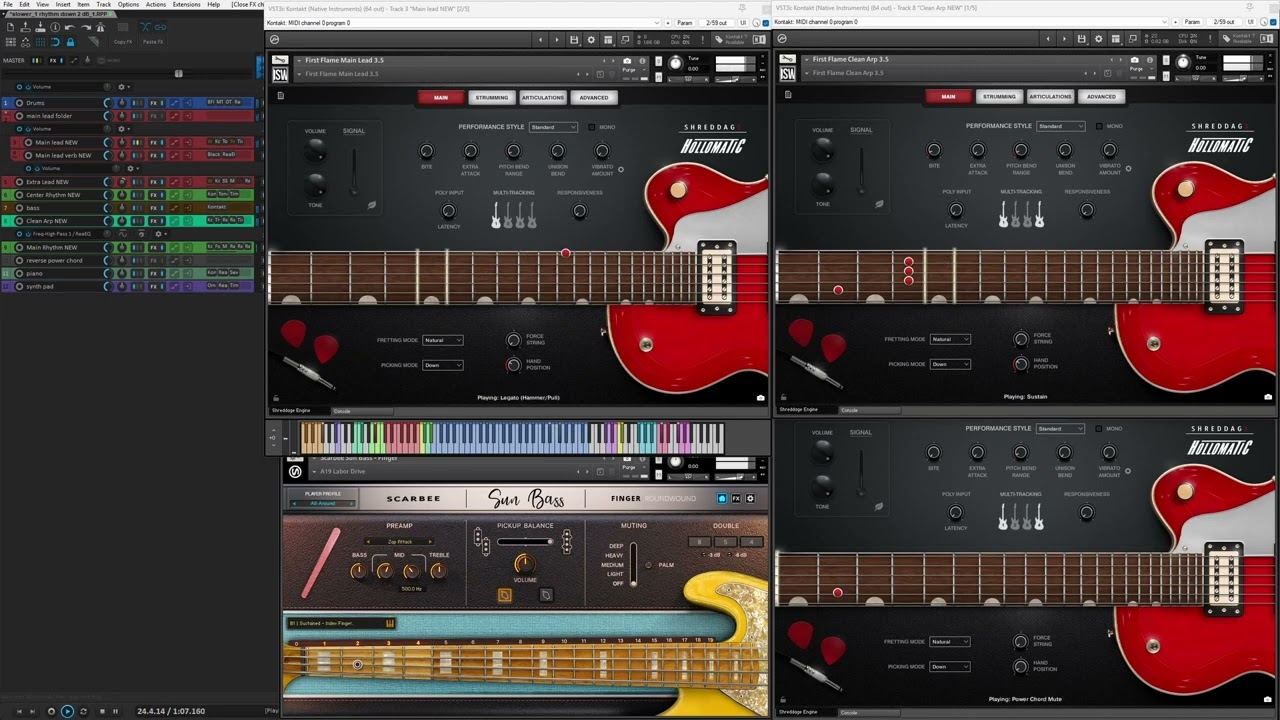1280x720 pixels.
Task: Open the Main Lead Kontakt preset dropdown
Action: [463, 22]
